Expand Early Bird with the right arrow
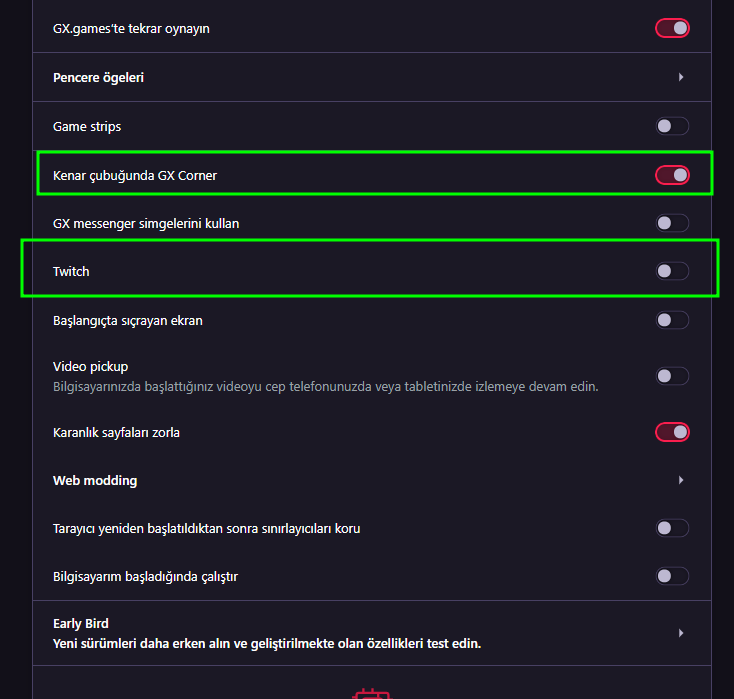 (x=681, y=633)
